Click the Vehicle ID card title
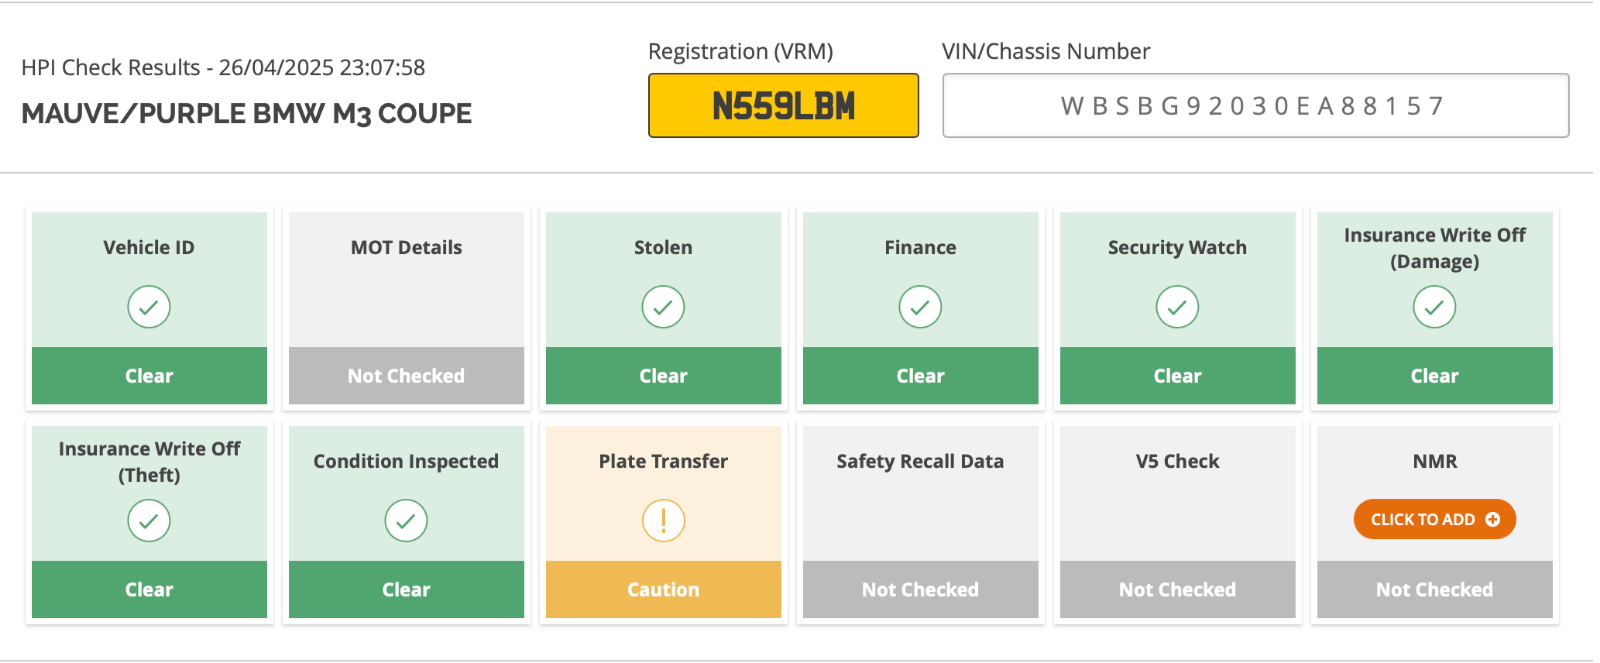The width and height of the screenshot is (1600, 663). coord(149,247)
